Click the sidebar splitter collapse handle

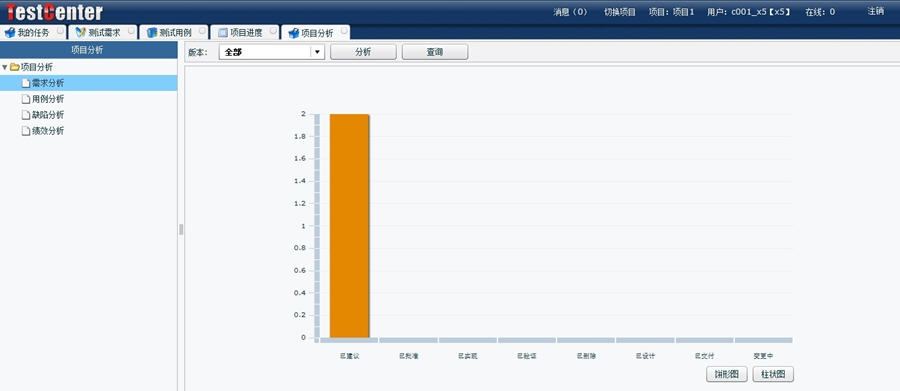[181, 230]
